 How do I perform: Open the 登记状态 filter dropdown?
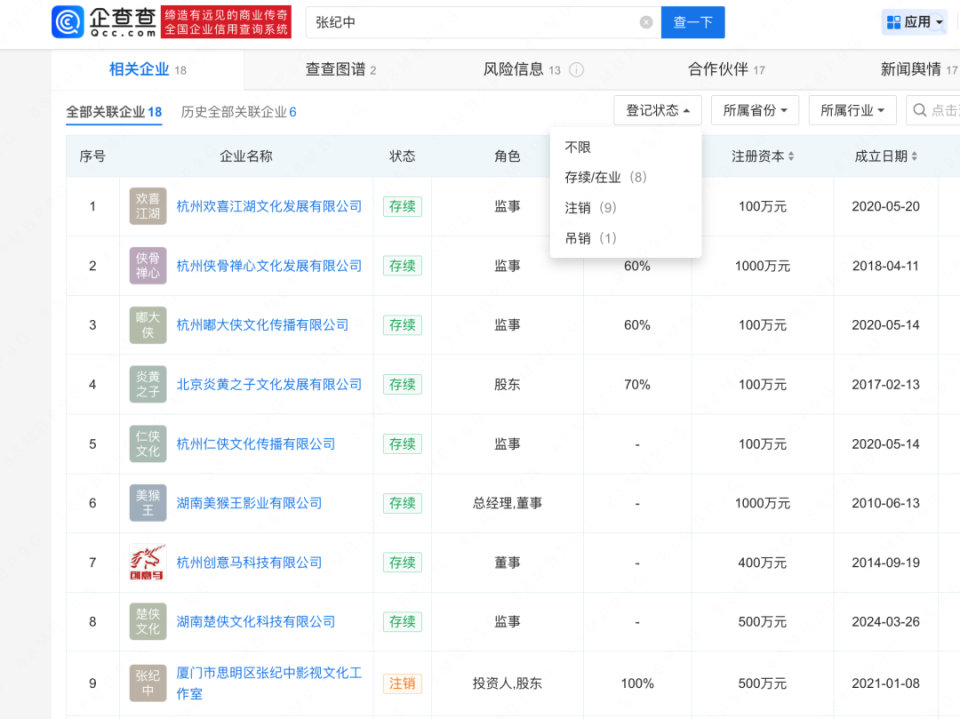click(x=657, y=110)
